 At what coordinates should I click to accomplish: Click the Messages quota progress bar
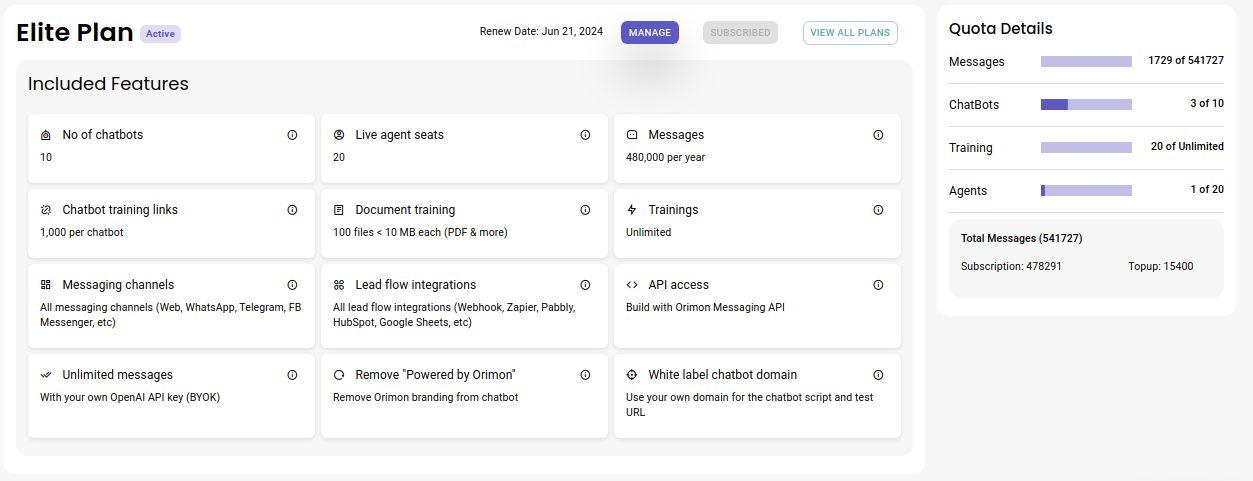1086,61
